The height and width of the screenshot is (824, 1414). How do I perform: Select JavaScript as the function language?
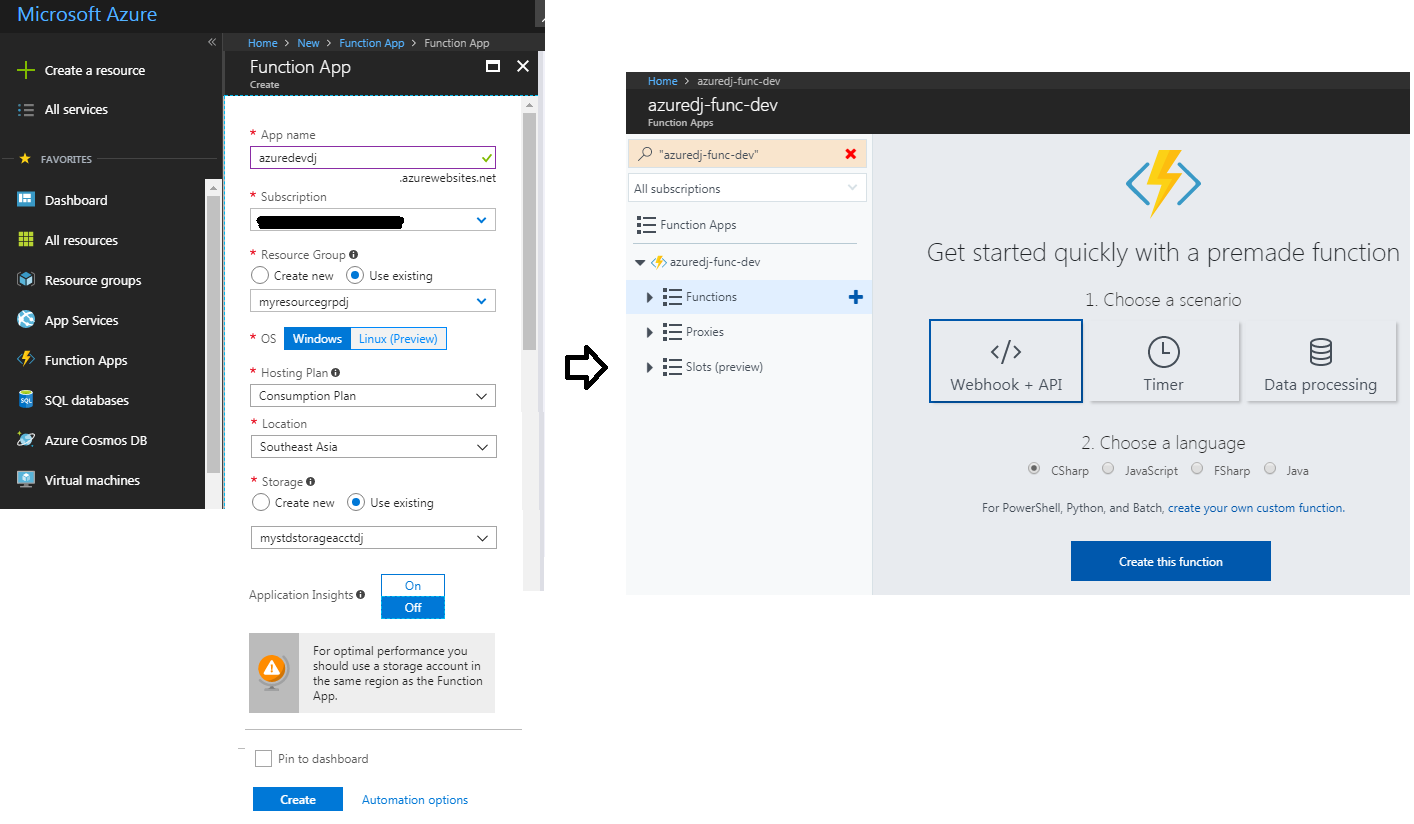1107,469
